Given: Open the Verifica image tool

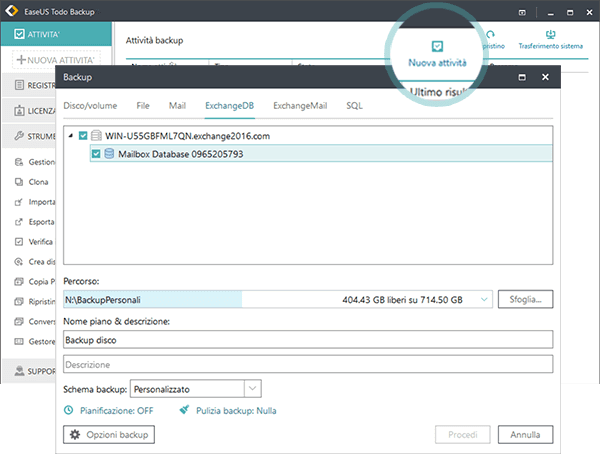Looking at the screenshot, I should click(34, 242).
